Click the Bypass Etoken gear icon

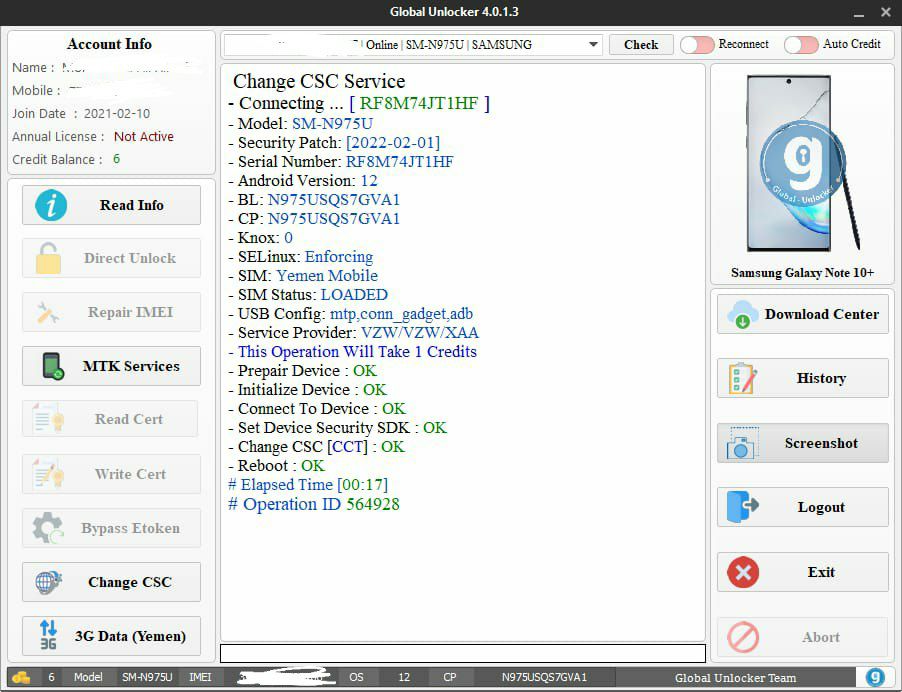coord(48,527)
